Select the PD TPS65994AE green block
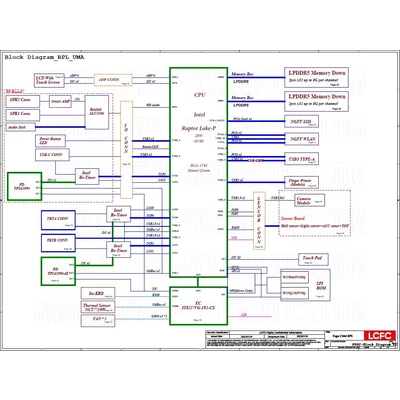This screenshot has width=400, height=400. coord(58,271)
